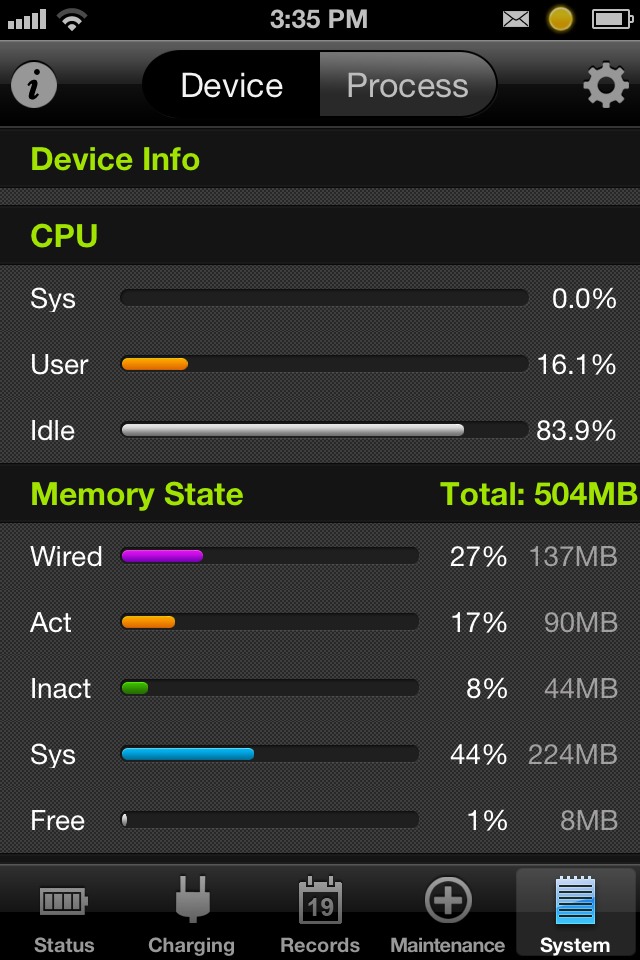Image resolution: width=640 pixels, height=960 pixels.
Task: Open settings via the gear icon
Action: point(606,86)
